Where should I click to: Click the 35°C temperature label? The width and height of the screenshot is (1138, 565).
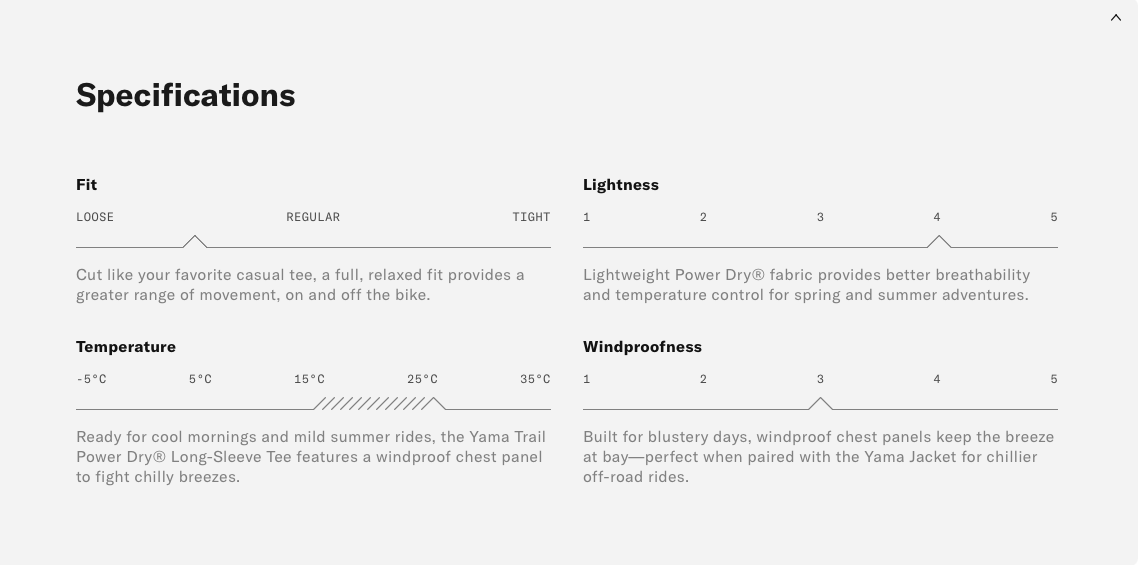pyautogui.click(x=535, y=379)
